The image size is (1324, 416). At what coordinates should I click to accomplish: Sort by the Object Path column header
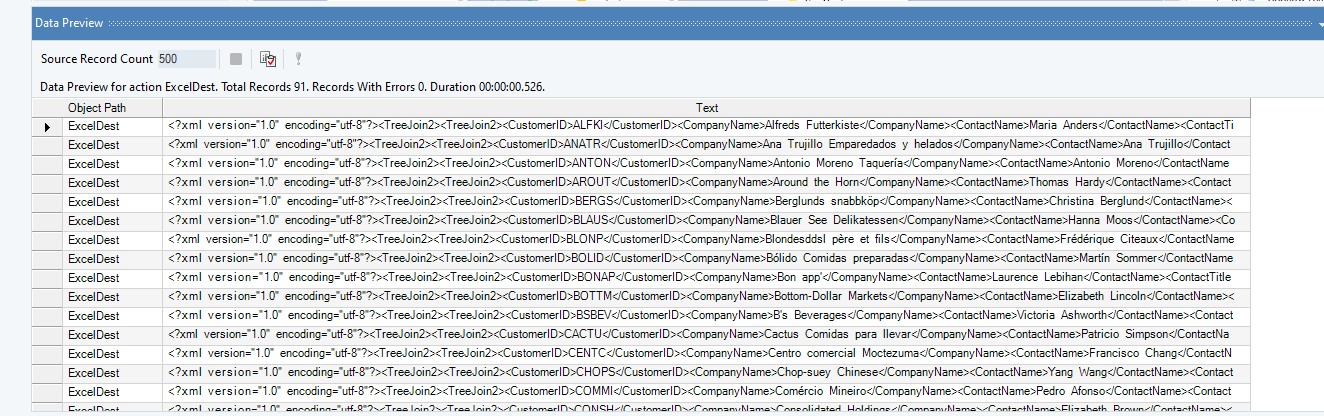(x=97, y=108)
